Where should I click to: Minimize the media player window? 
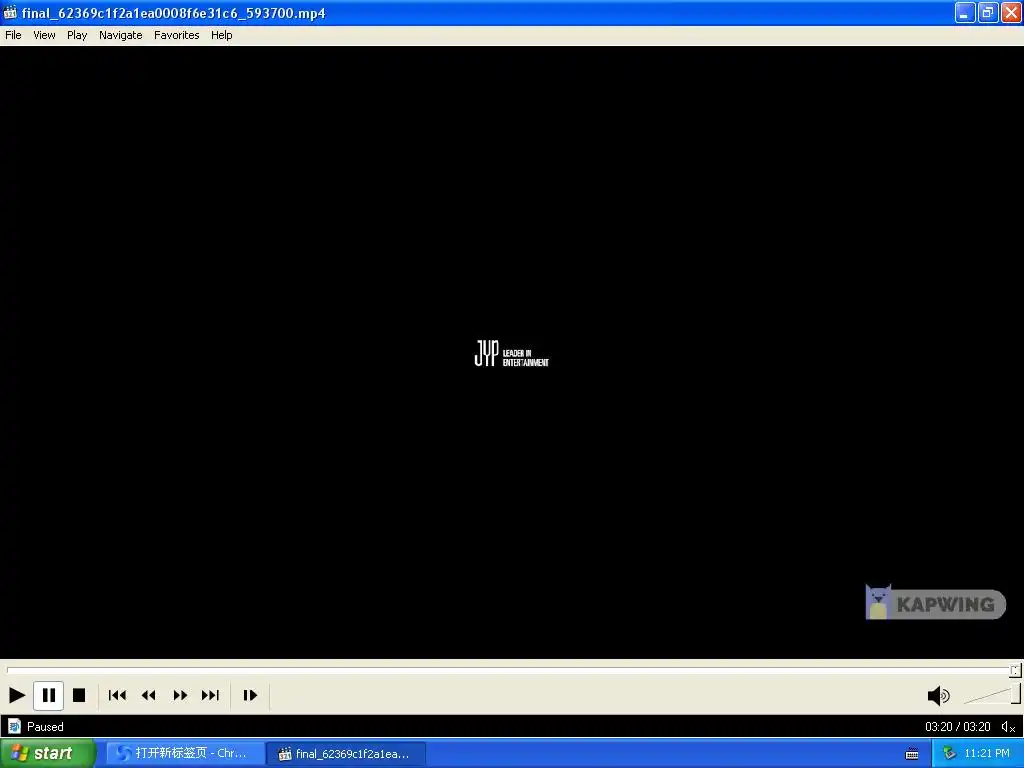(x=965, y=12)
